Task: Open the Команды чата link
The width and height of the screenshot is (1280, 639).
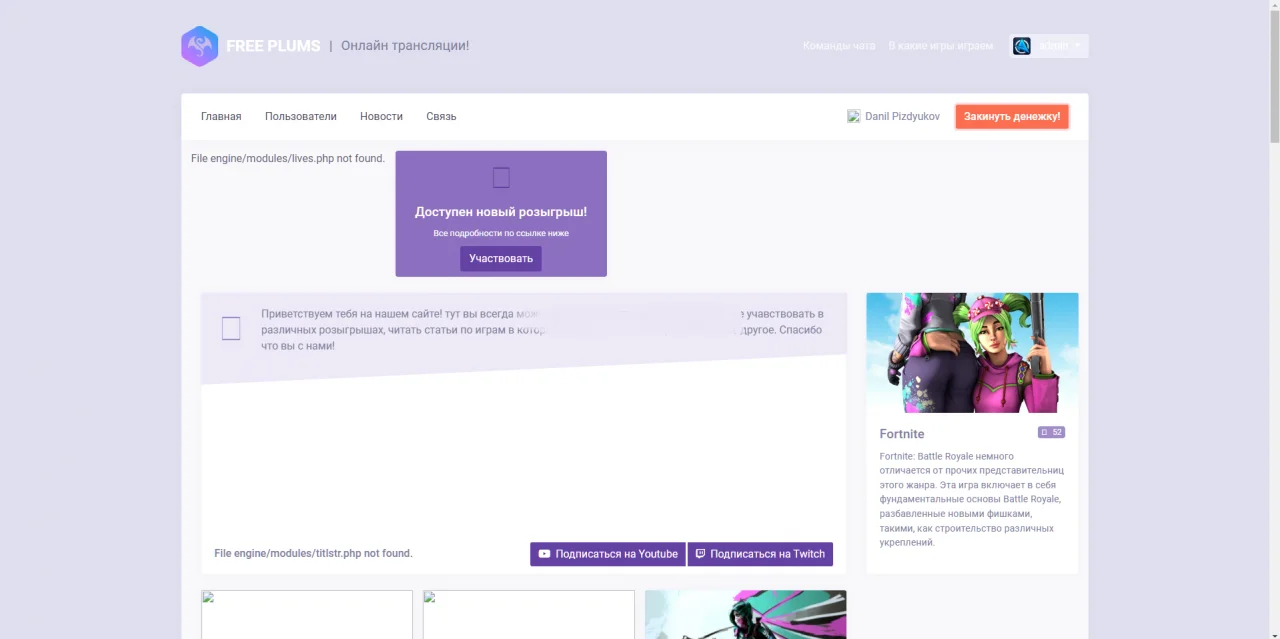Action: tap(839, 46)
